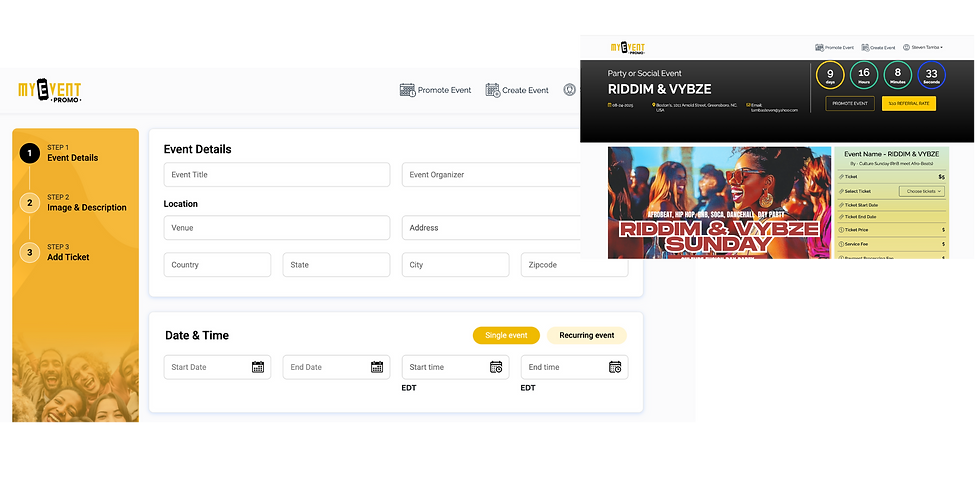
Task: Click info icon beside Service Fee
Action: 840,244
